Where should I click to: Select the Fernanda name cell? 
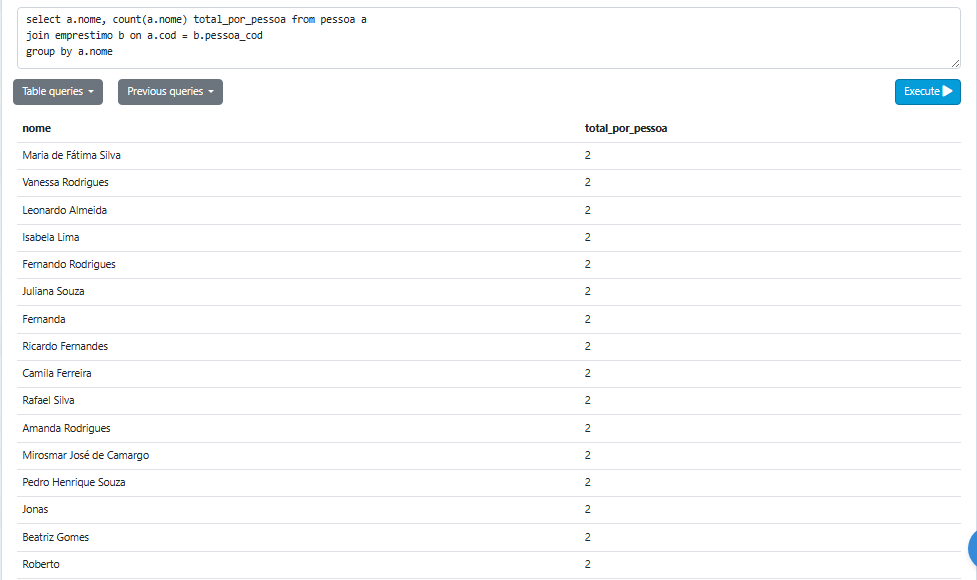(x=44, y=319)
